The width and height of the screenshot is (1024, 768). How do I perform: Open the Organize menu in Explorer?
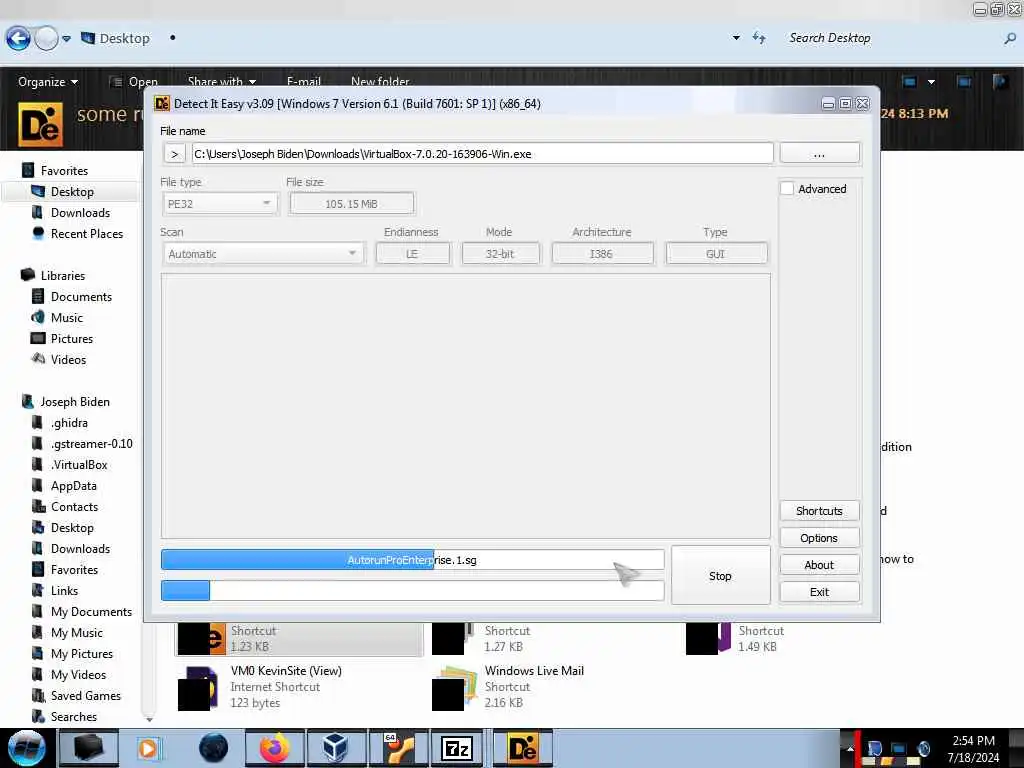(x=48, y=82)
